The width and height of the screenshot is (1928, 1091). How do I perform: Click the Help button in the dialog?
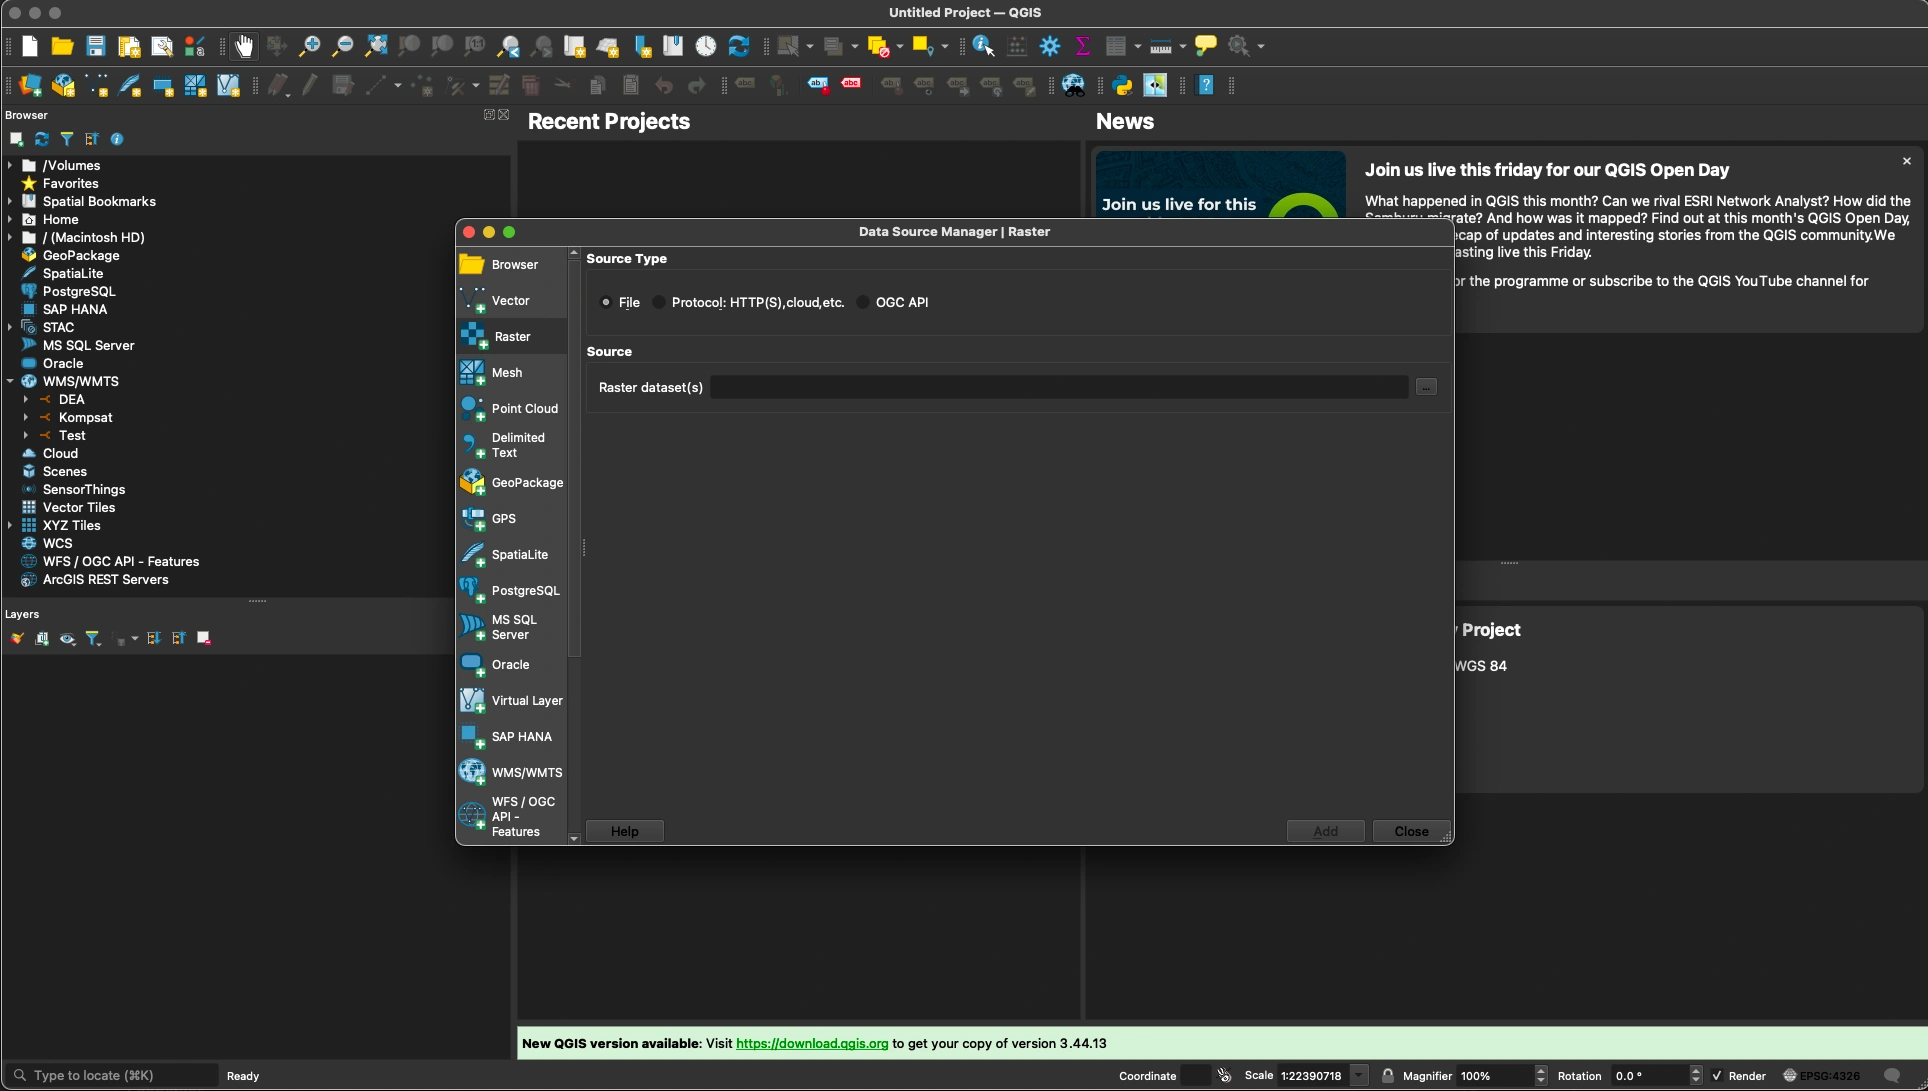click(x=625, y=832)
